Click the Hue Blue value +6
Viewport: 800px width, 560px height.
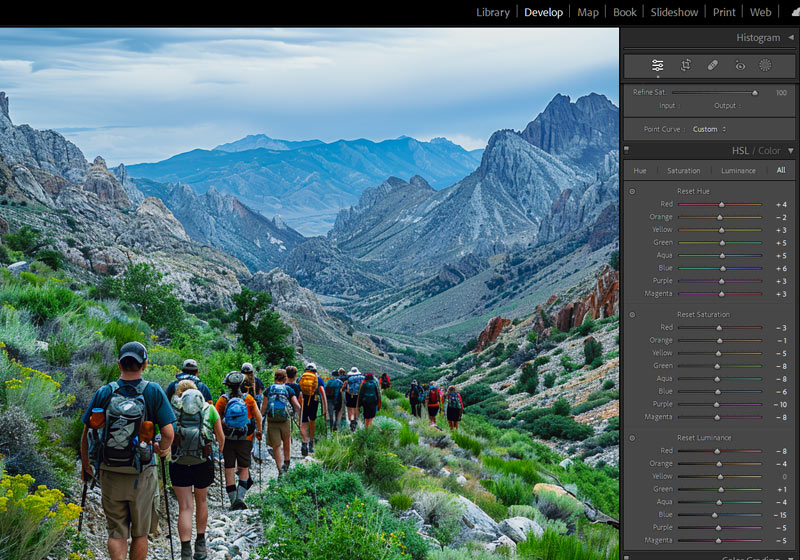pyautogui.click(x=782, y=268)
